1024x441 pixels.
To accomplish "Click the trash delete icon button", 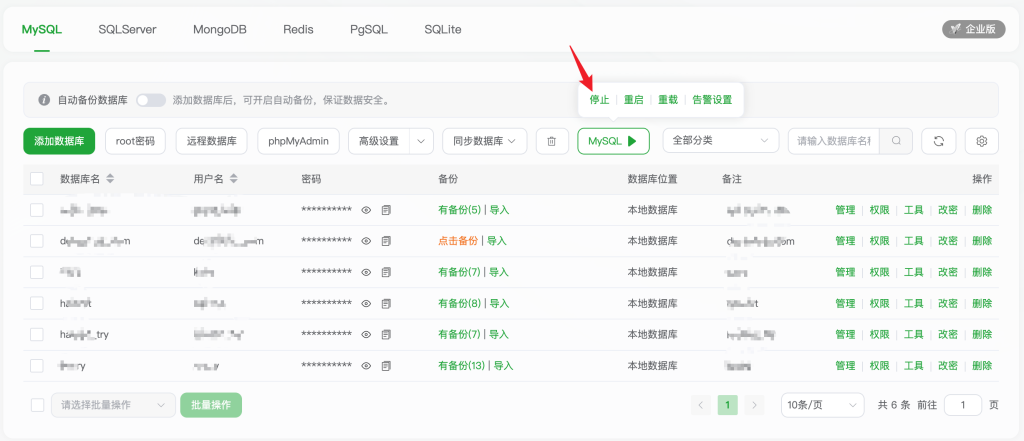I will 552,141.
